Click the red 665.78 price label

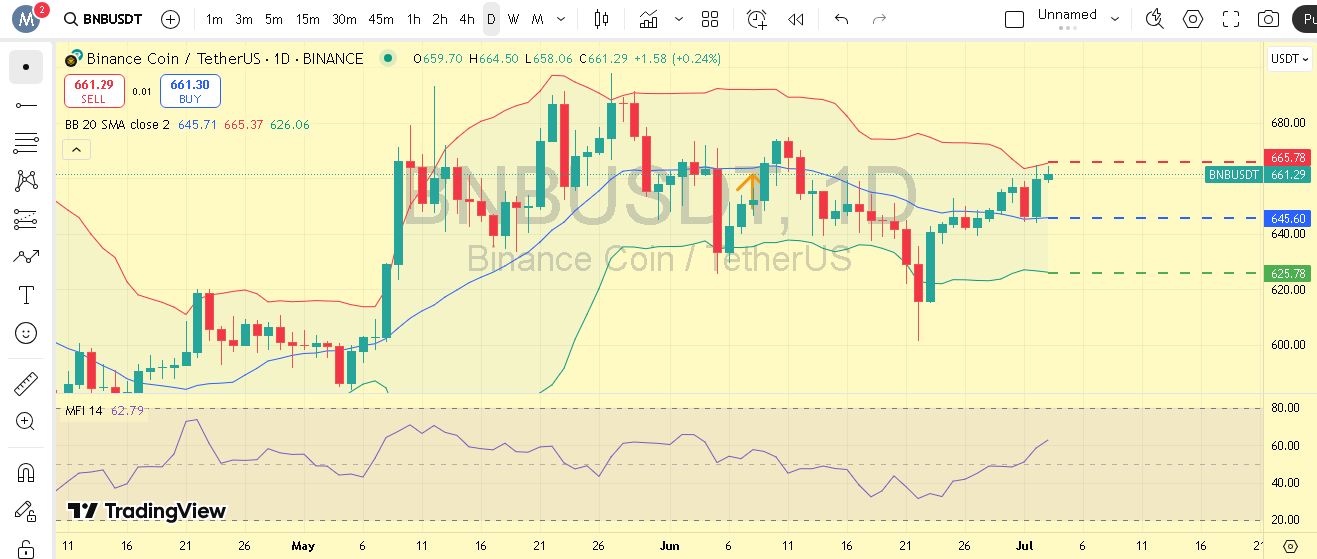pyautogui.click(x=1288, y=158)
